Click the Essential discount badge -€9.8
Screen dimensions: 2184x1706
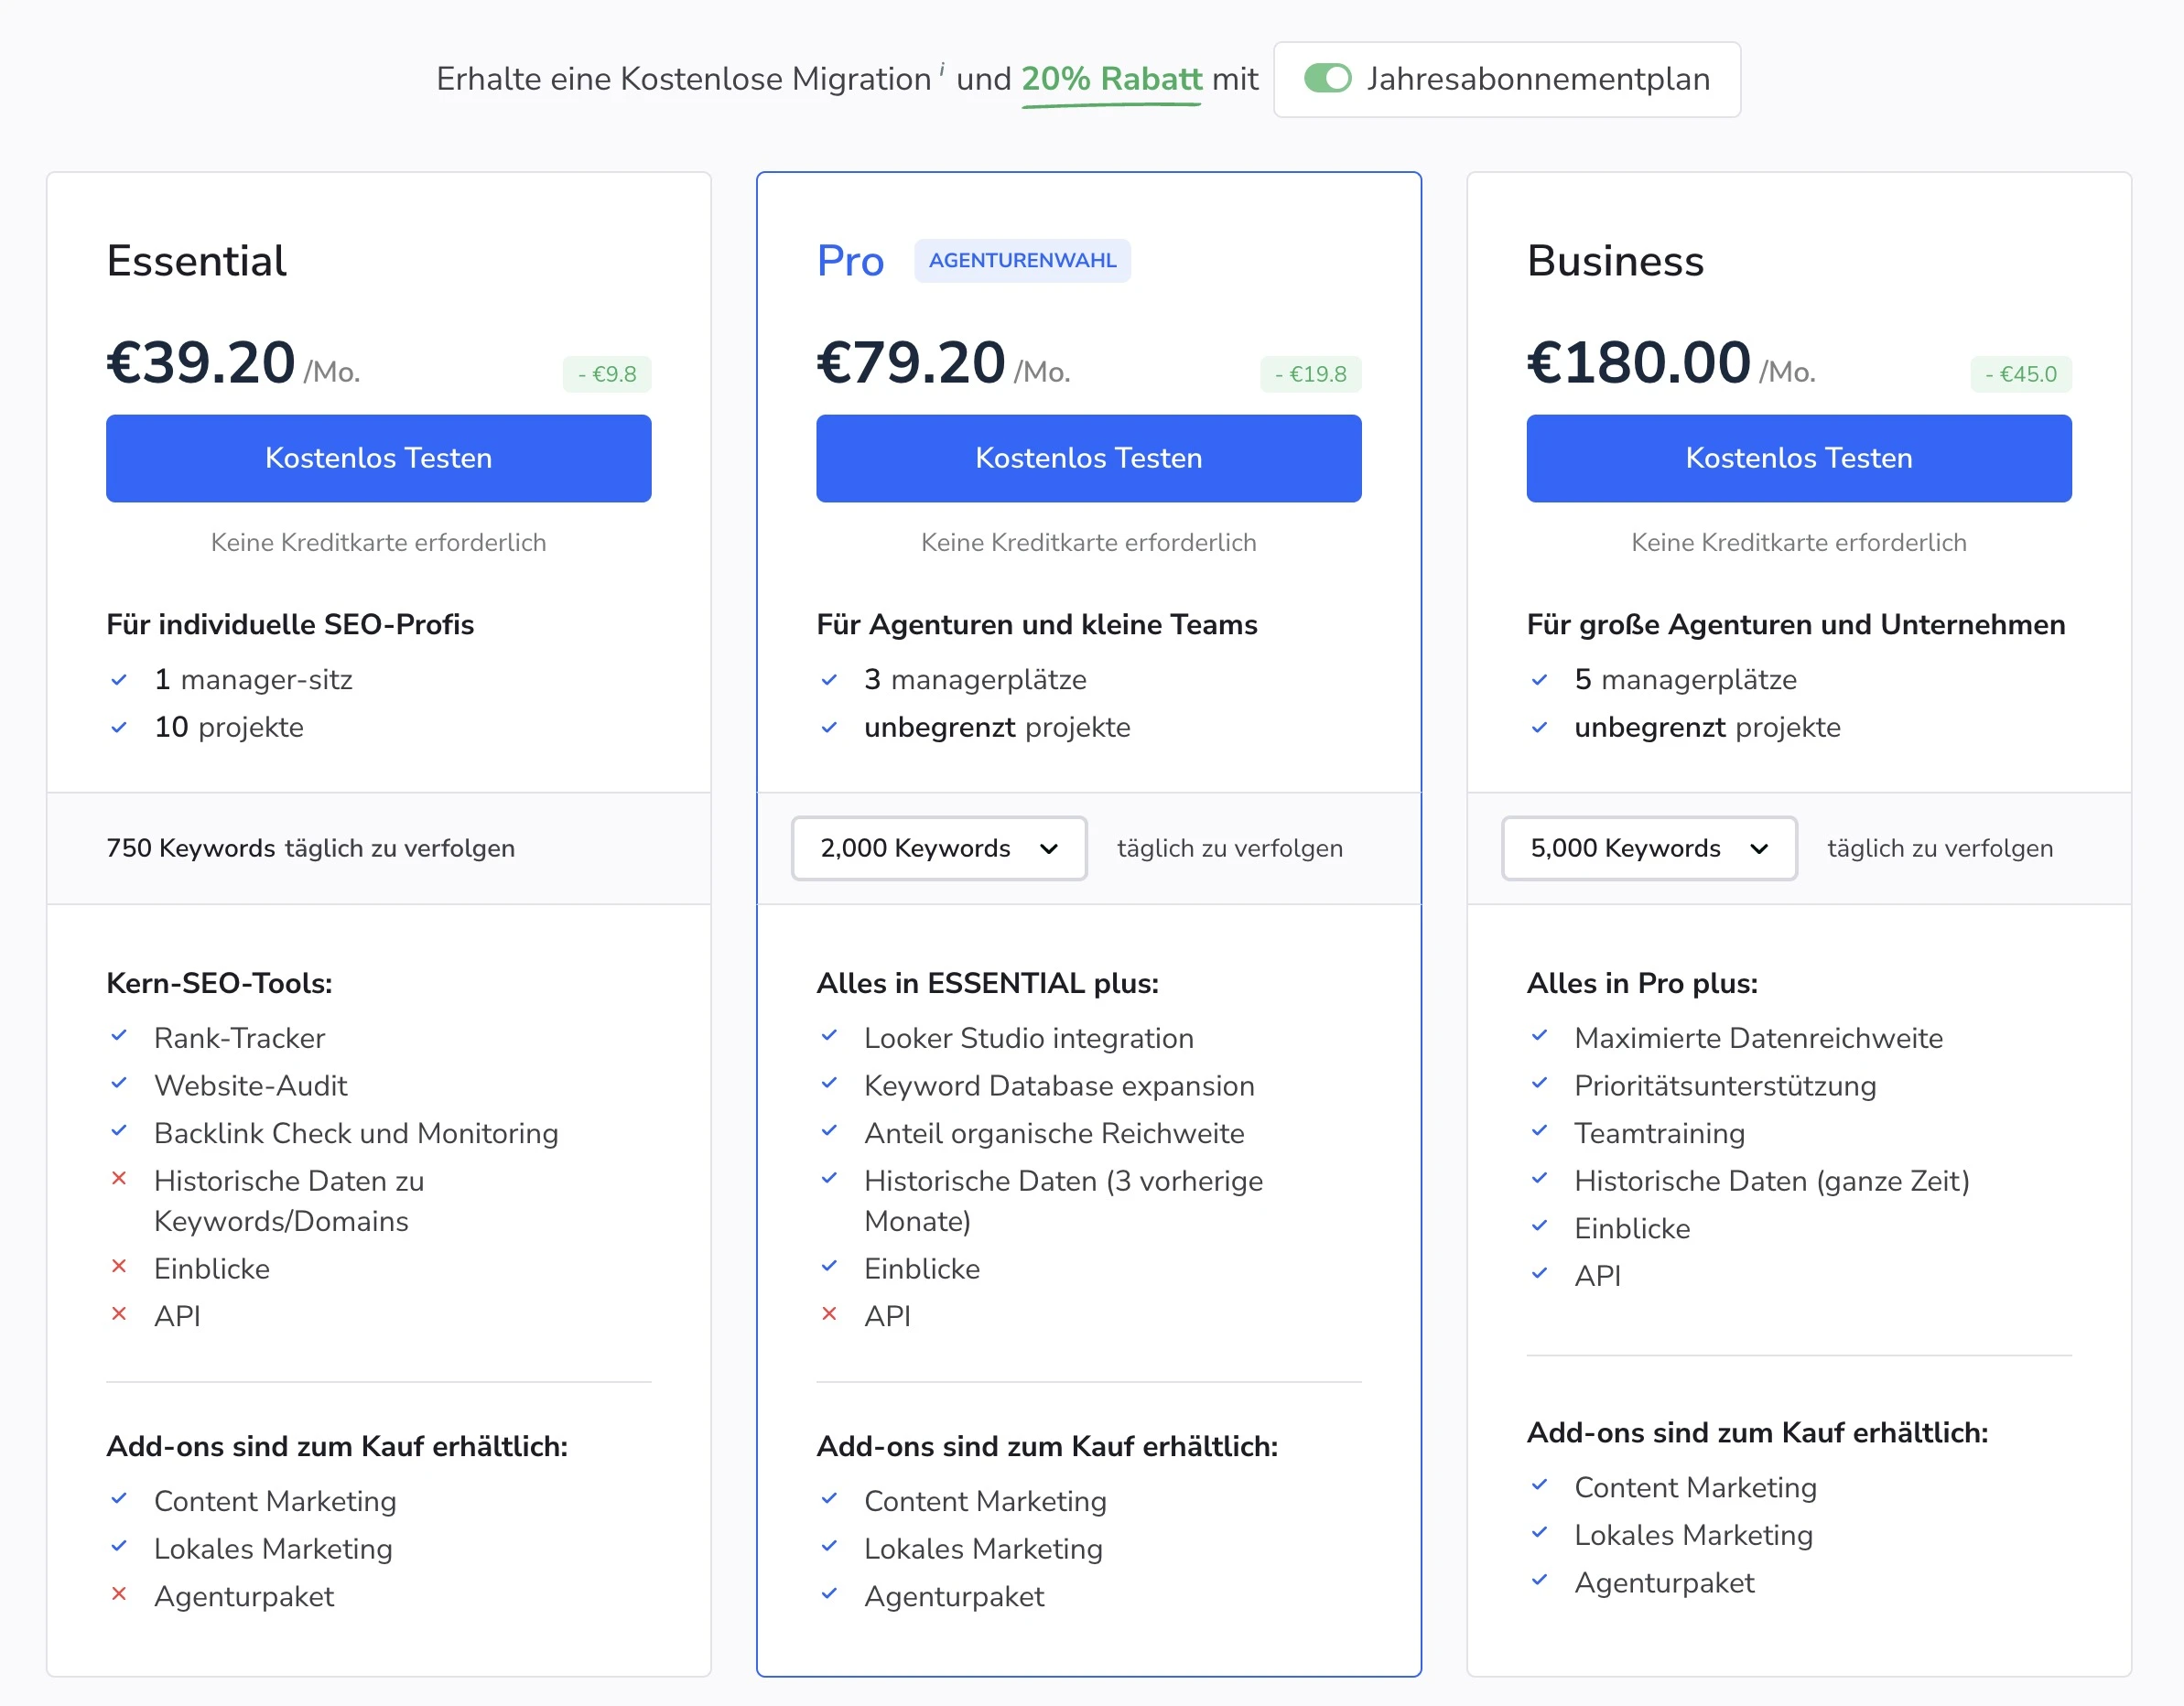606,374
